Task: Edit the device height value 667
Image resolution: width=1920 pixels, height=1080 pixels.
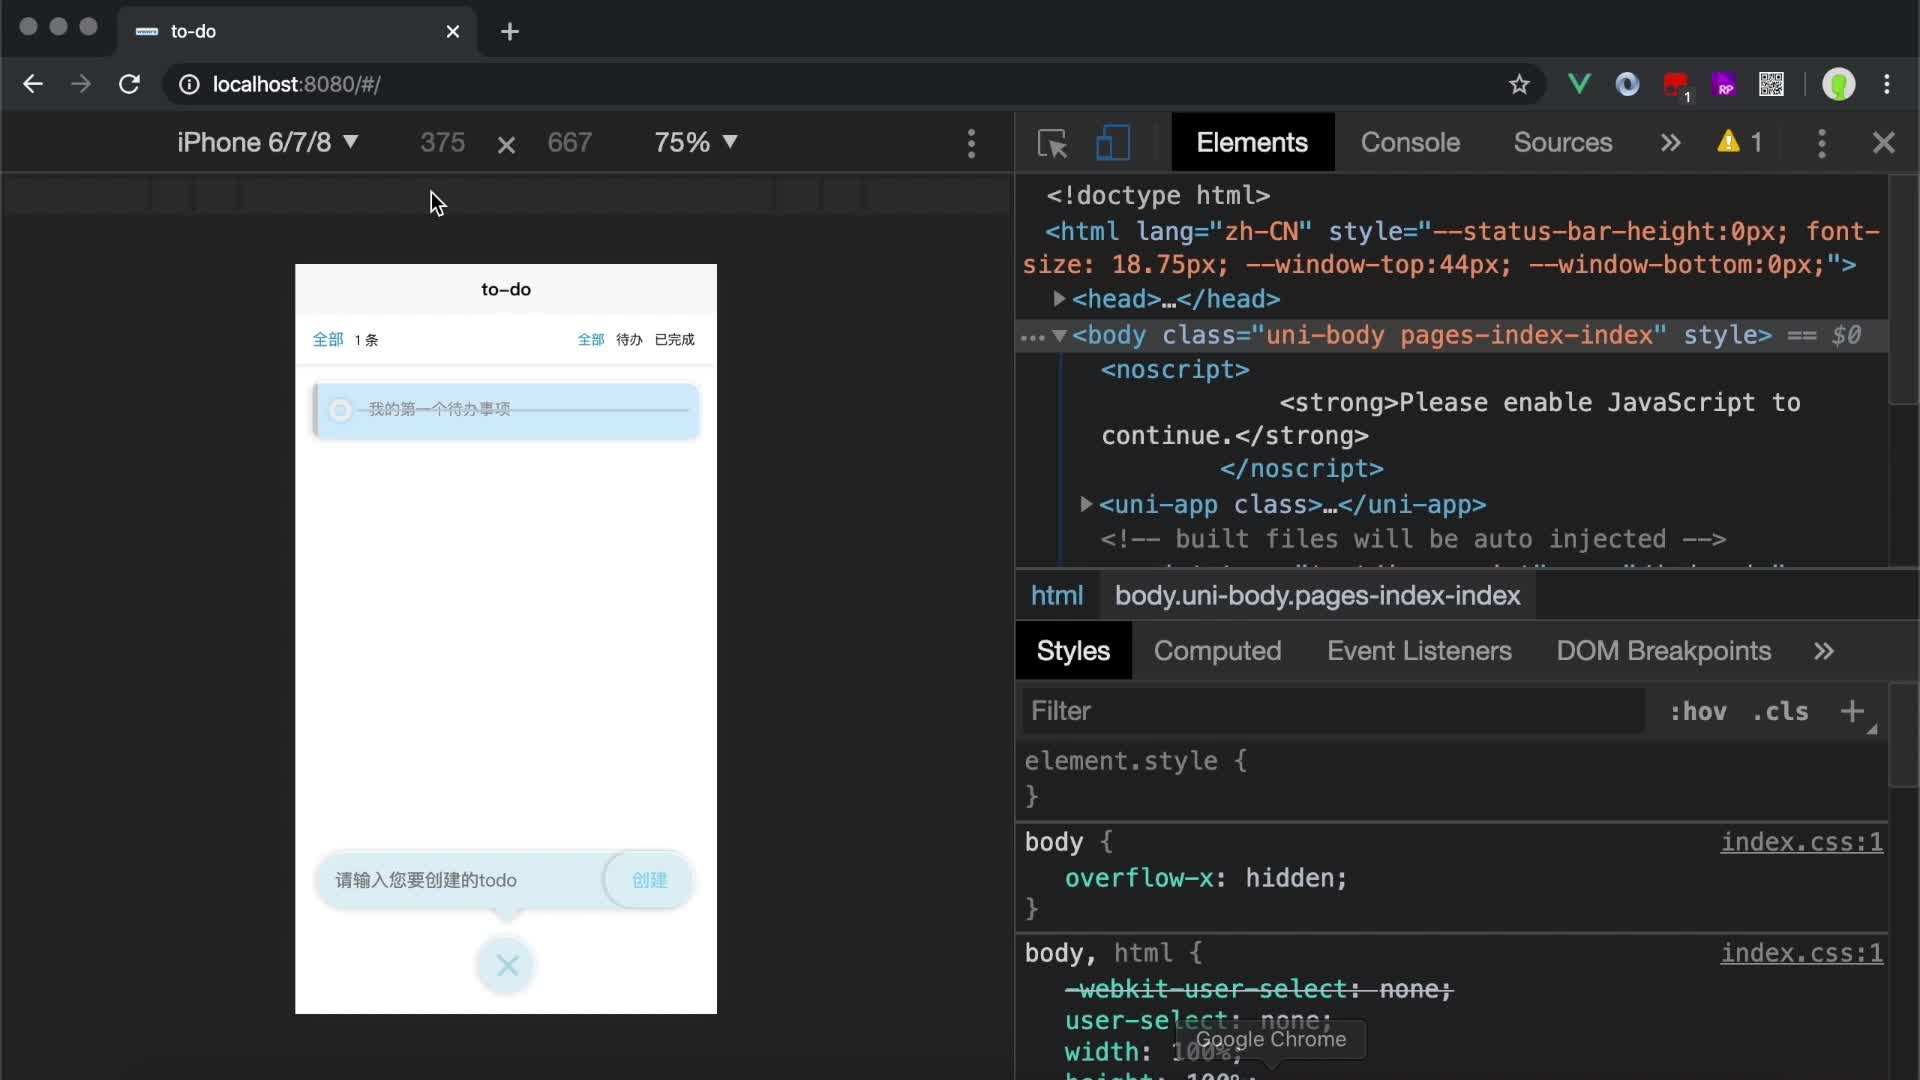Action: tap(569, 142)
